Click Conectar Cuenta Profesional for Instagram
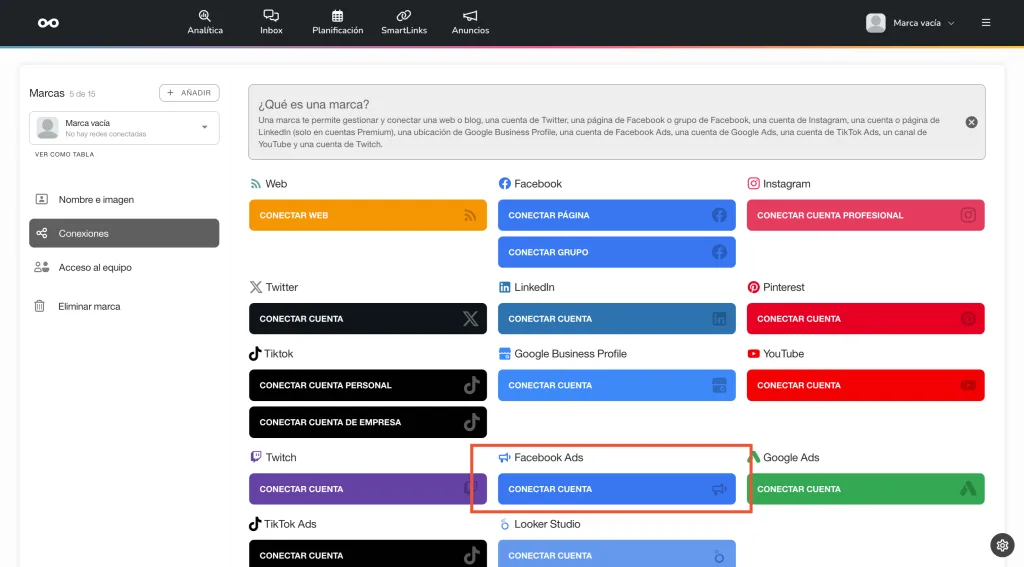1024x567 pixels. pos(865,215)
